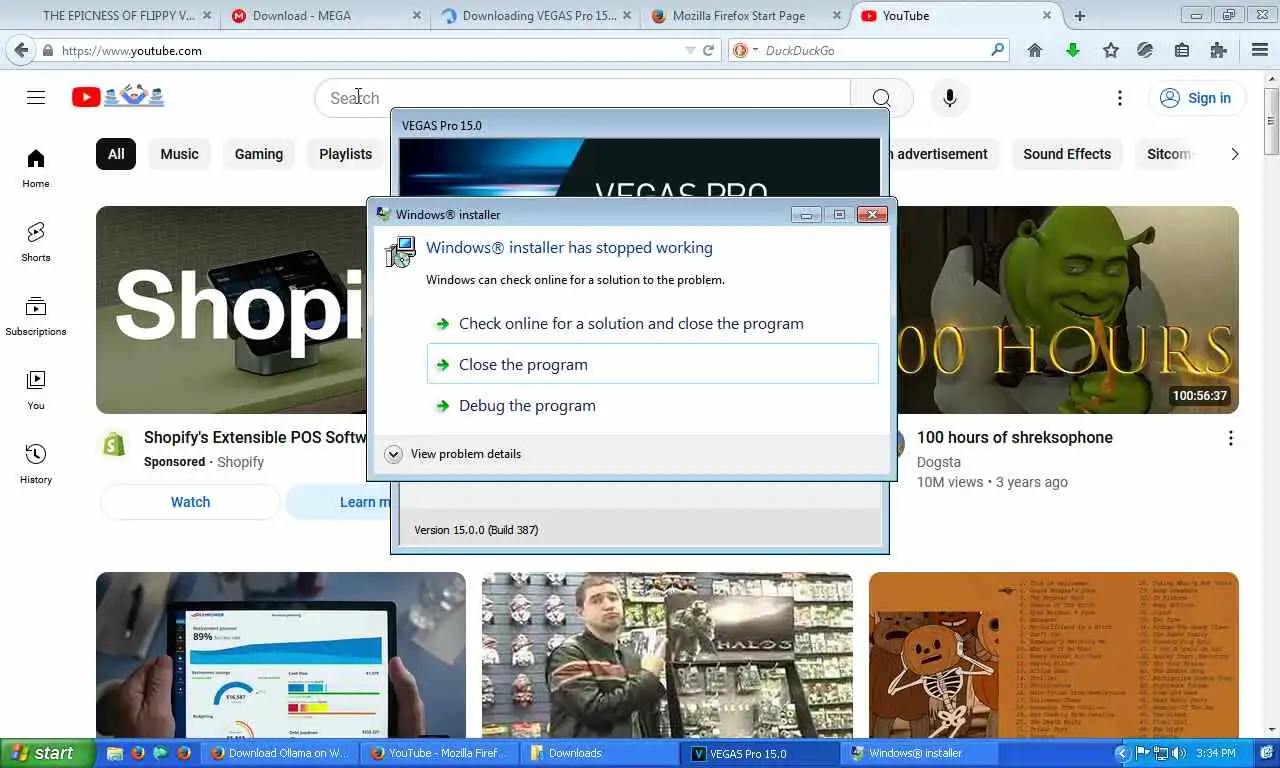The width and height of the screenshot is (1280, 768).
Task: Expand View problem details
Action: click(454, 454)
